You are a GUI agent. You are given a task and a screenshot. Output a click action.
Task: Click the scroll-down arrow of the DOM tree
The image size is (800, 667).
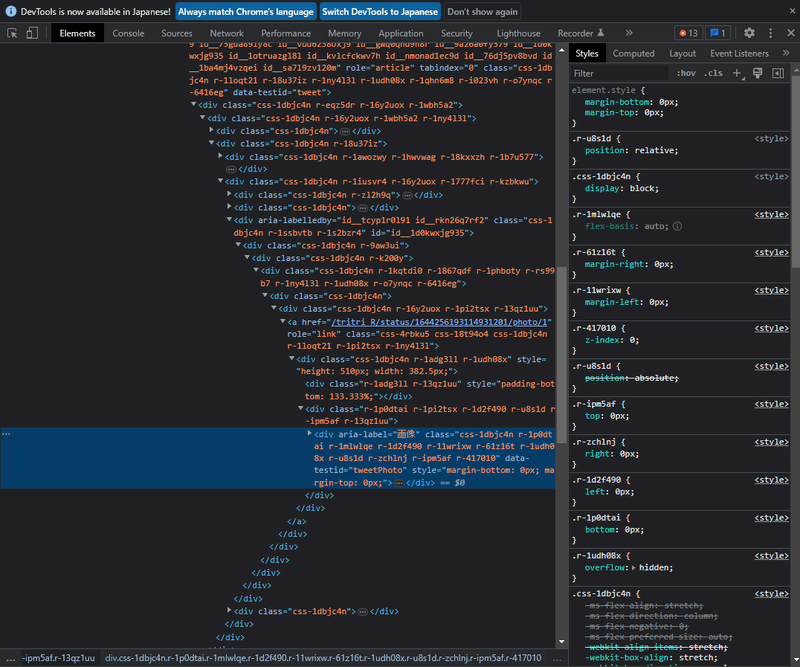[x=562, y=641]
